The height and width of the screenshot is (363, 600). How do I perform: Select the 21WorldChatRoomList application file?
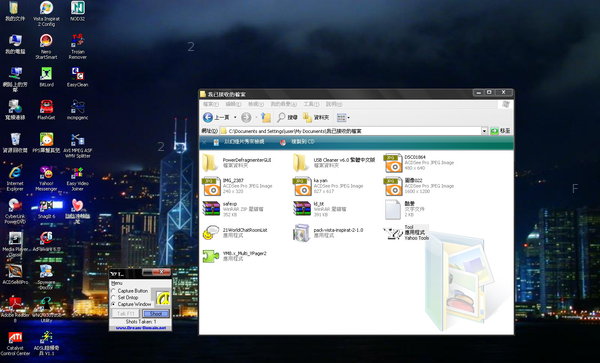coord(235,233)
